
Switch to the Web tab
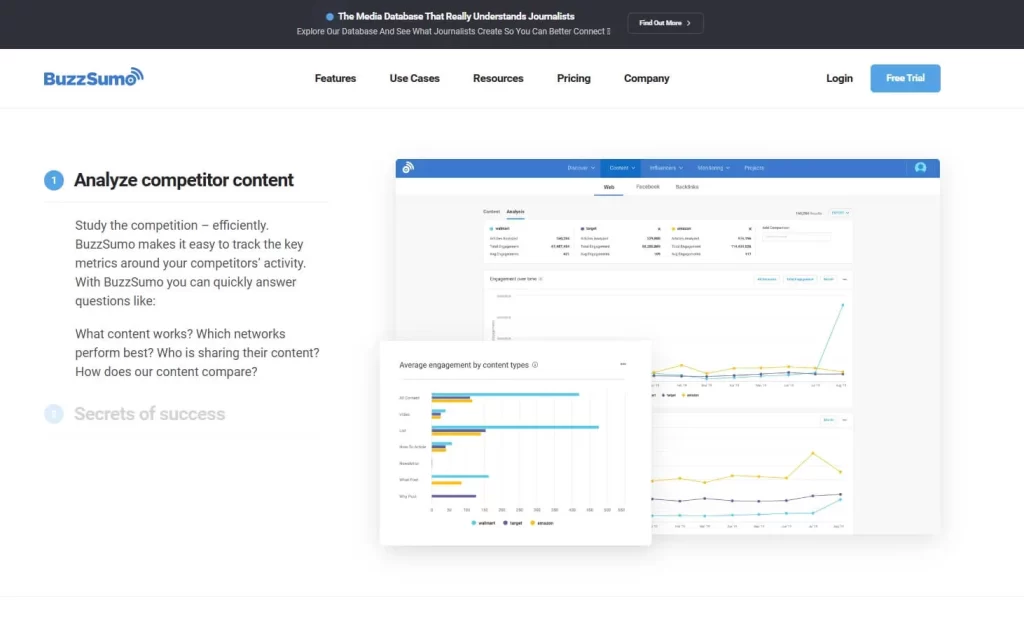(609, 187)
